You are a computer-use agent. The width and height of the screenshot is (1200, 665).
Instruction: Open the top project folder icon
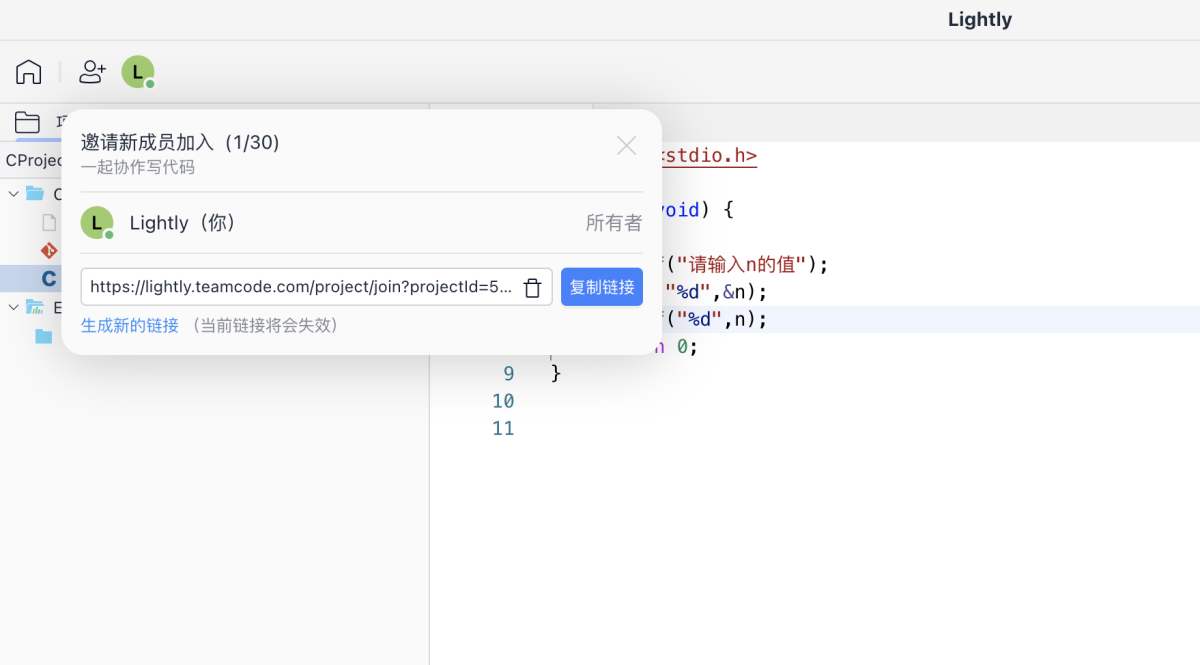coord(35,194)
